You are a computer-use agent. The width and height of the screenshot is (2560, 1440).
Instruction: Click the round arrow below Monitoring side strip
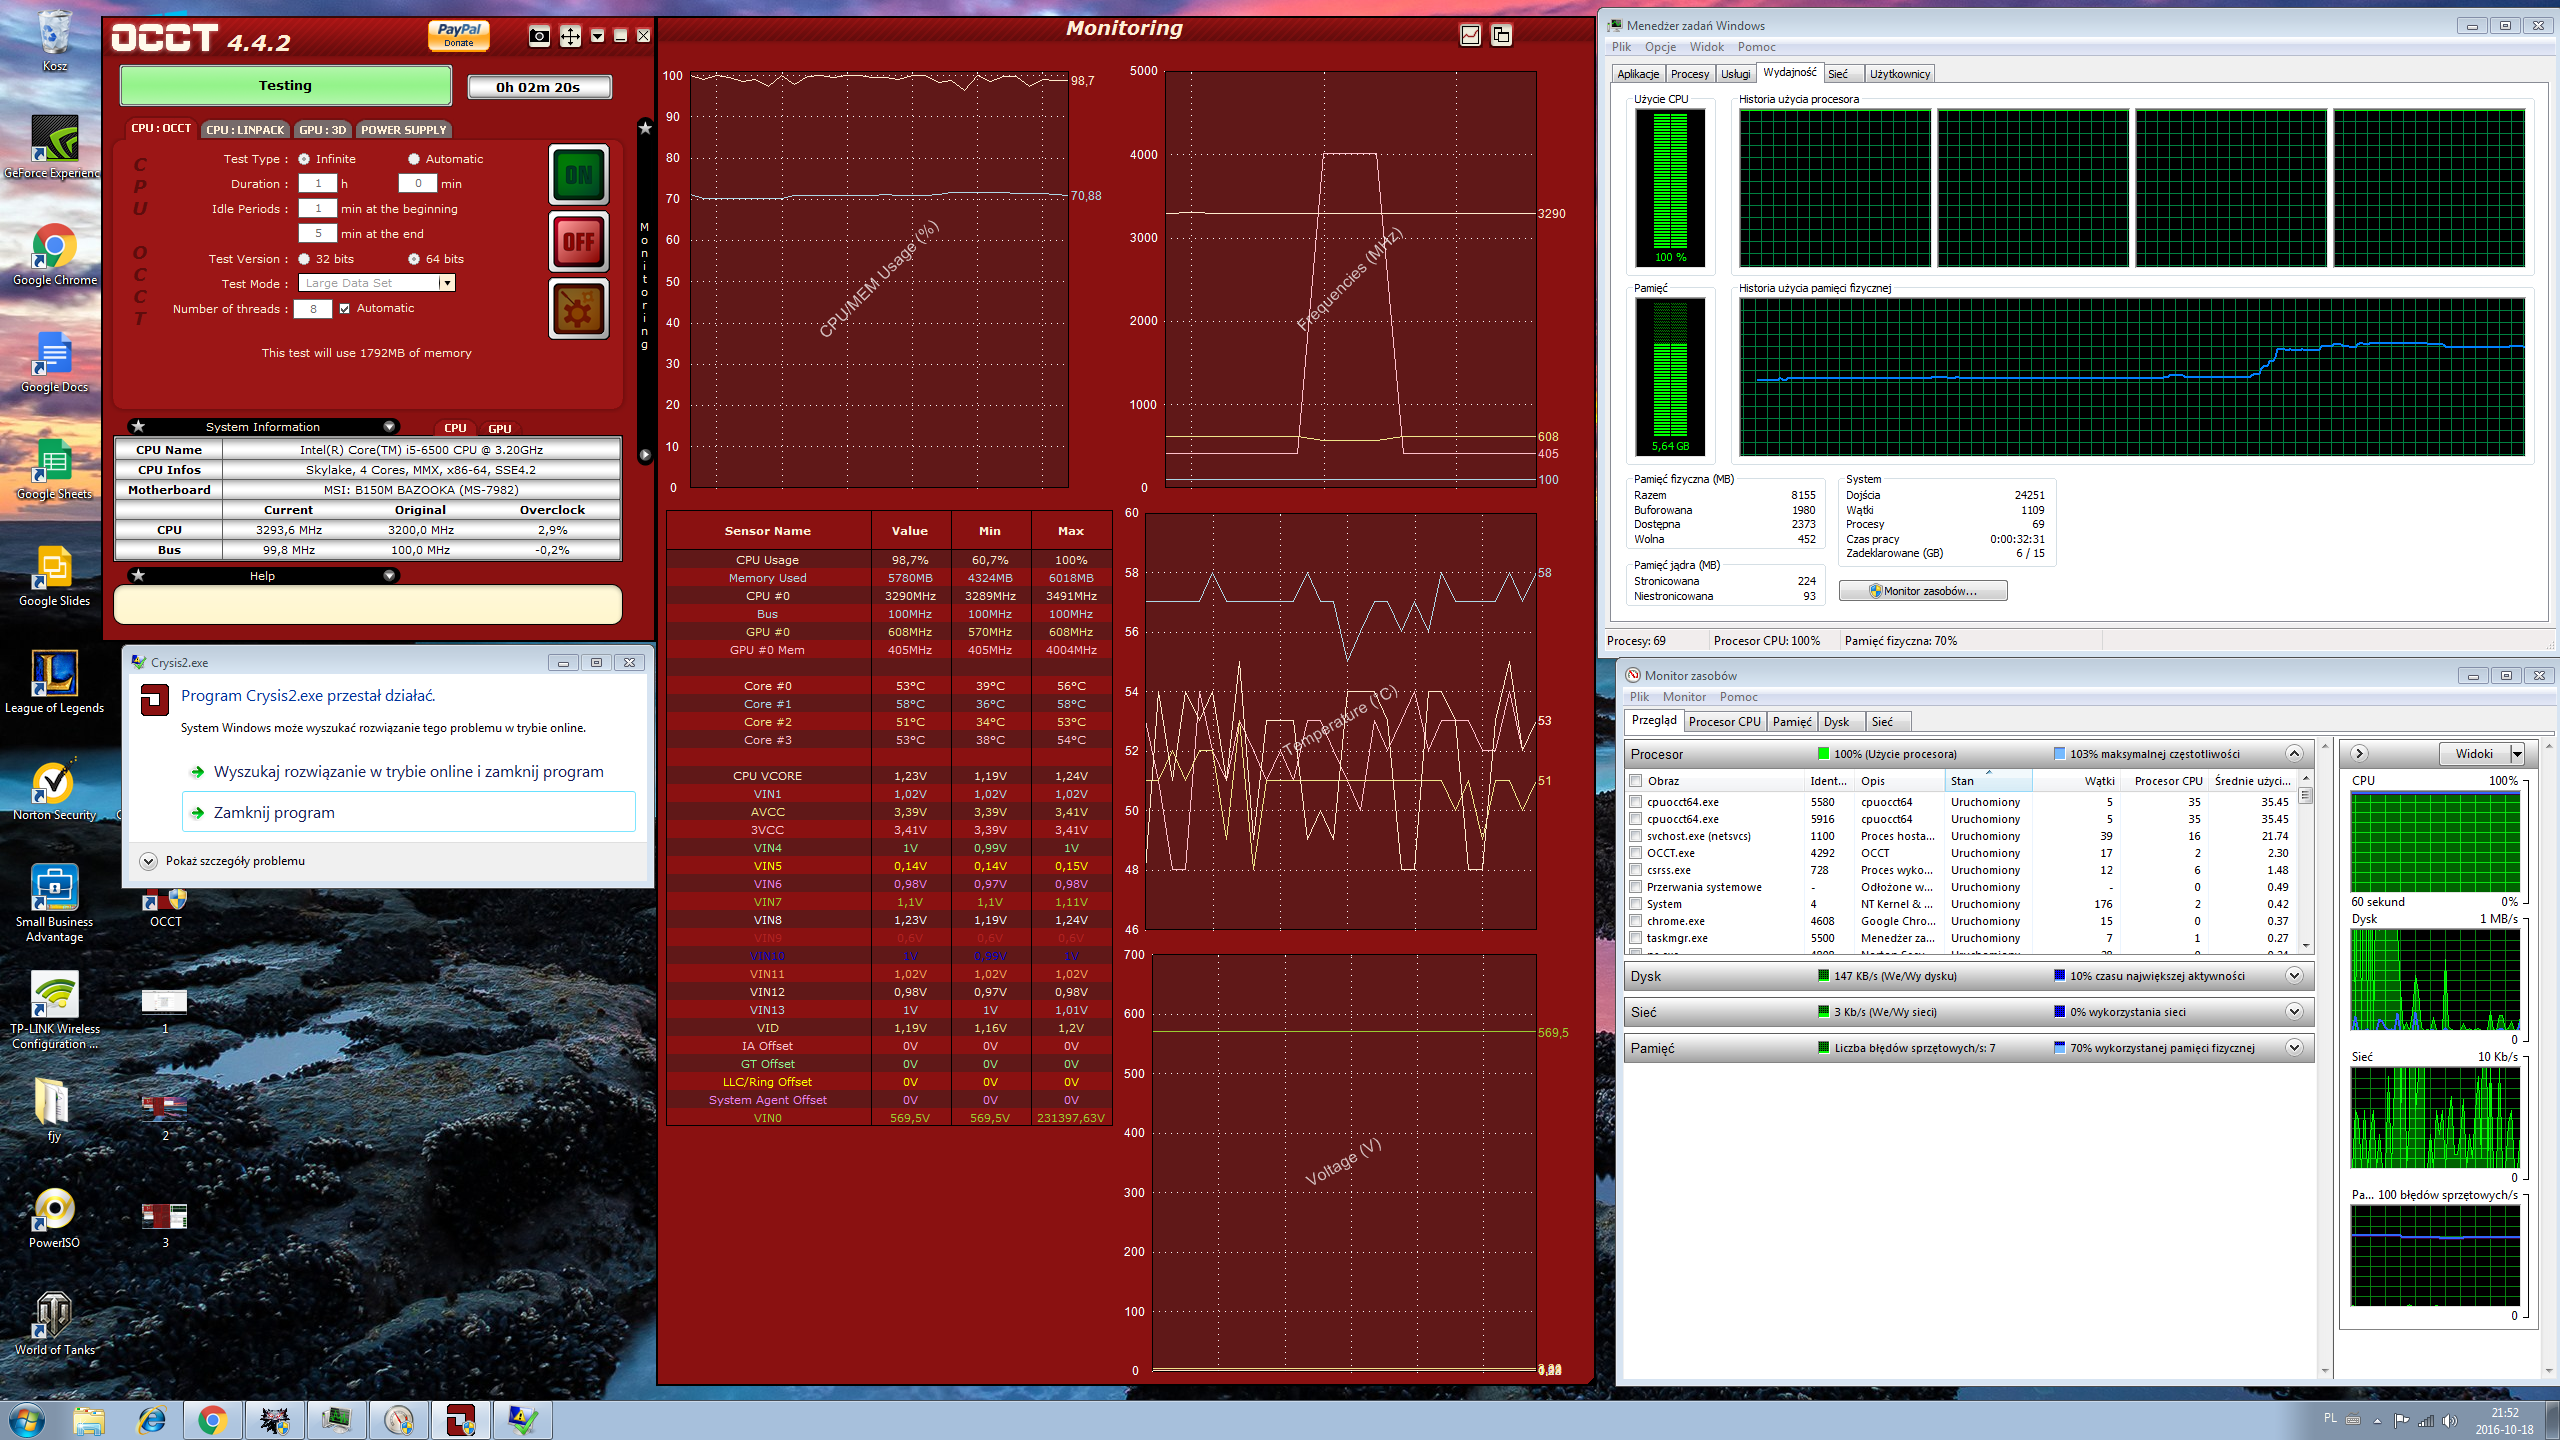(645, 455)
